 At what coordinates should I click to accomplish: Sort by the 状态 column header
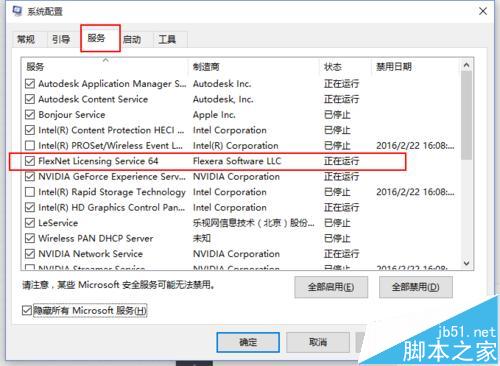click(x=345, y=67)
